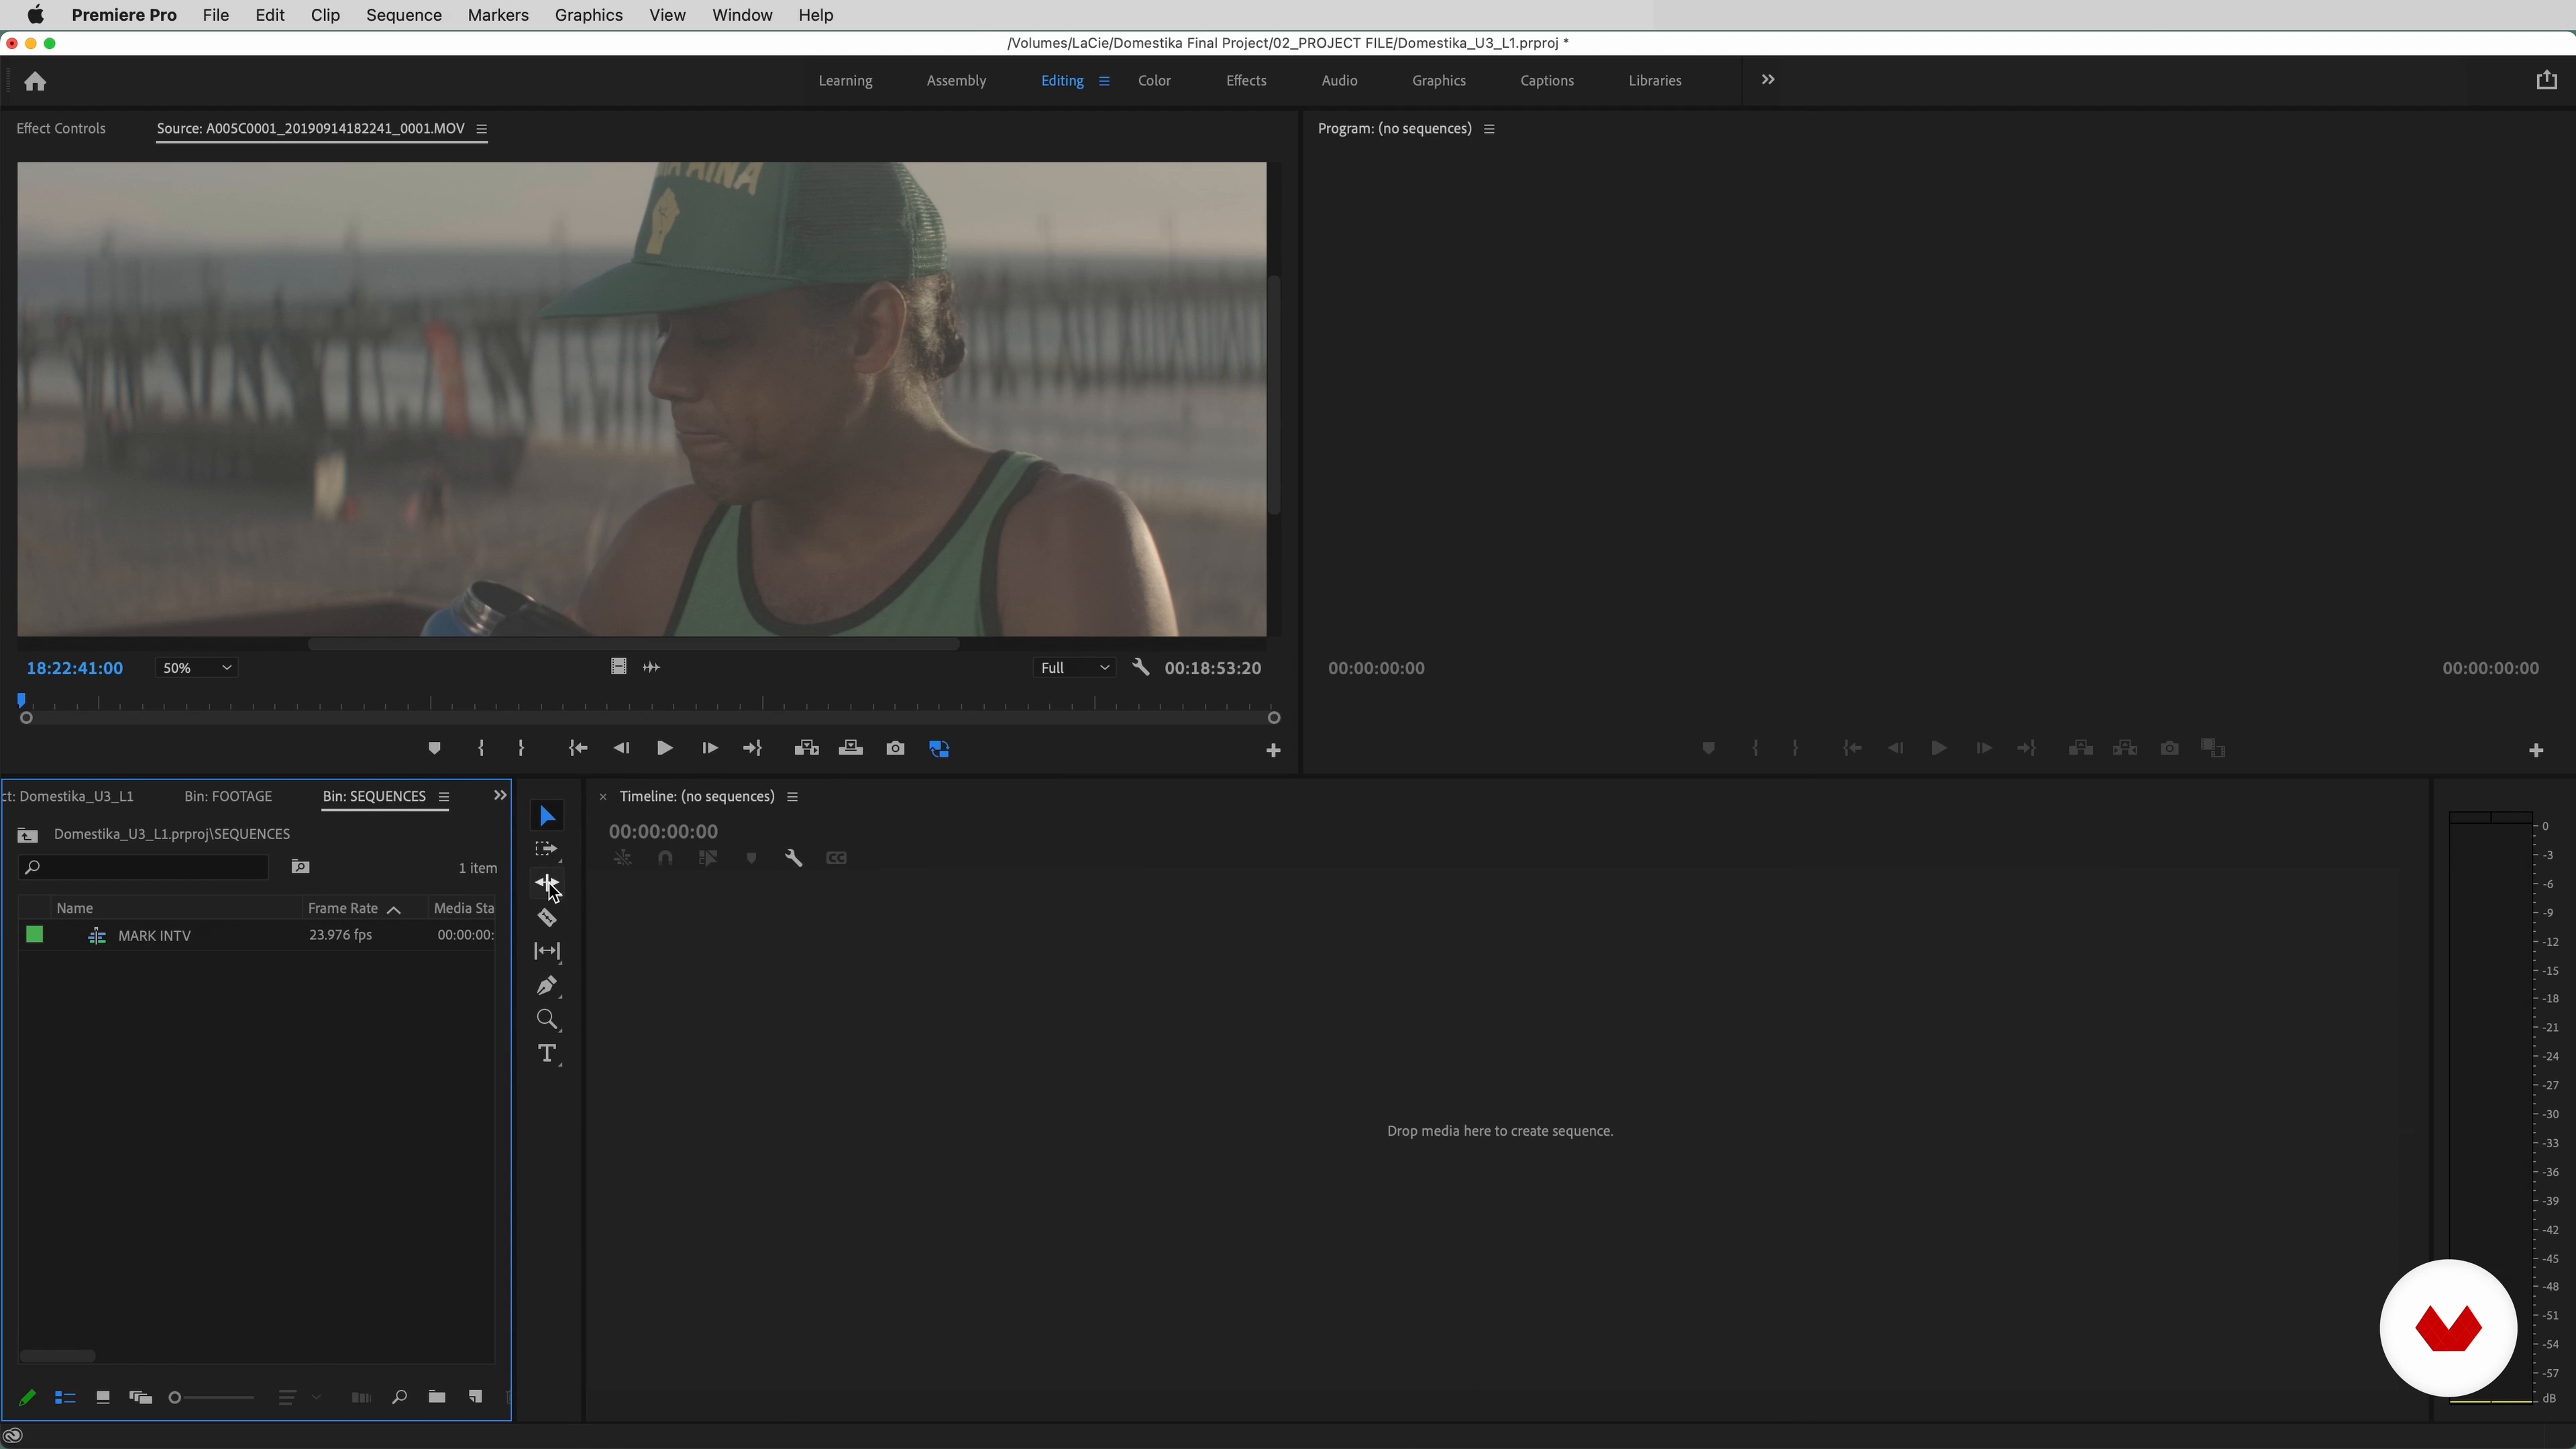Toggle list view in the SEQUENCES bin
Screen dimensions: 2576x1449
pyautogui.click(x=65, y=1397)
